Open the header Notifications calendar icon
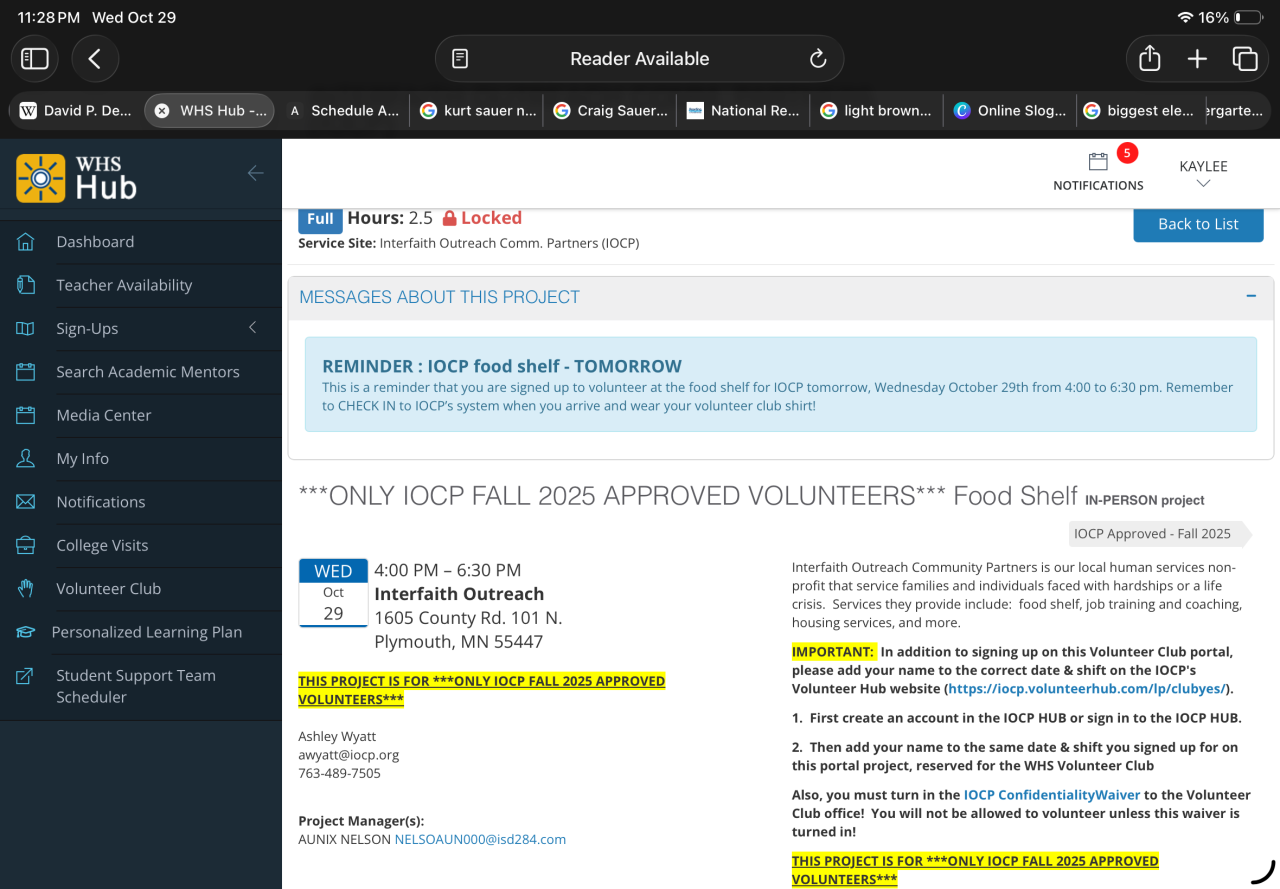Screen dimensions: 1280x889 coord(1098,162)
